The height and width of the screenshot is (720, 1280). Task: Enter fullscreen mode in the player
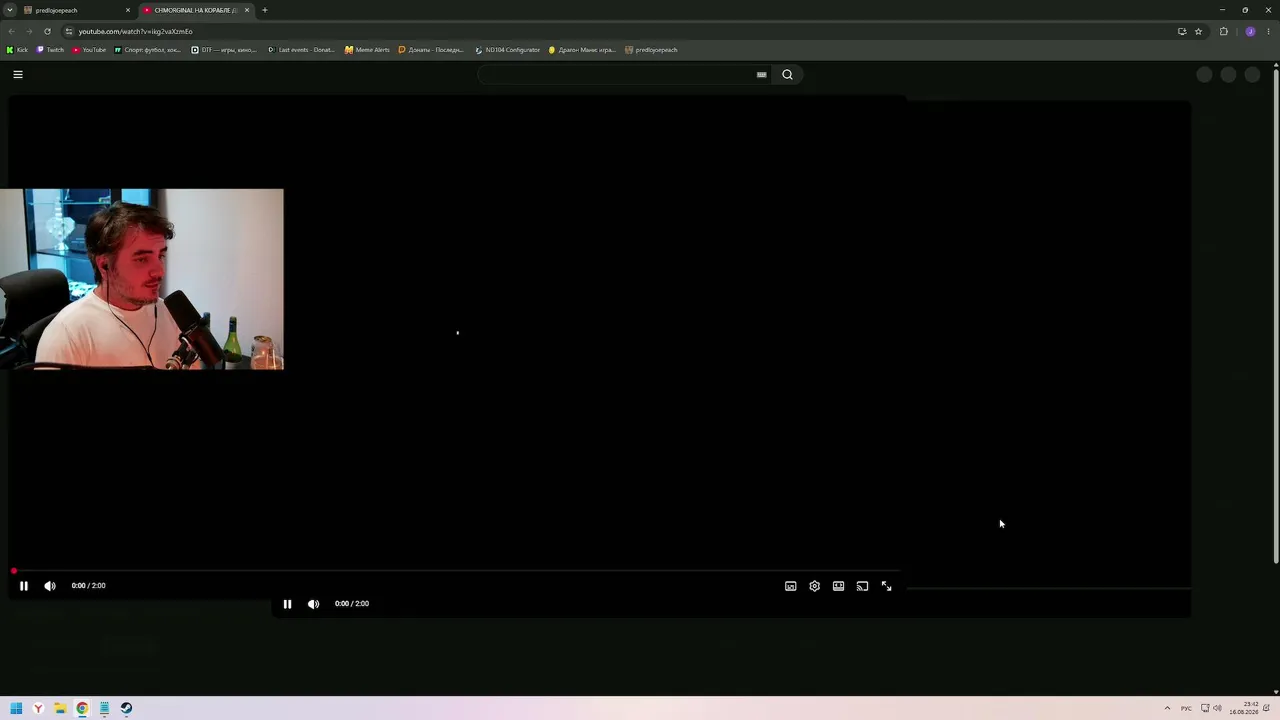pos(886,586)
